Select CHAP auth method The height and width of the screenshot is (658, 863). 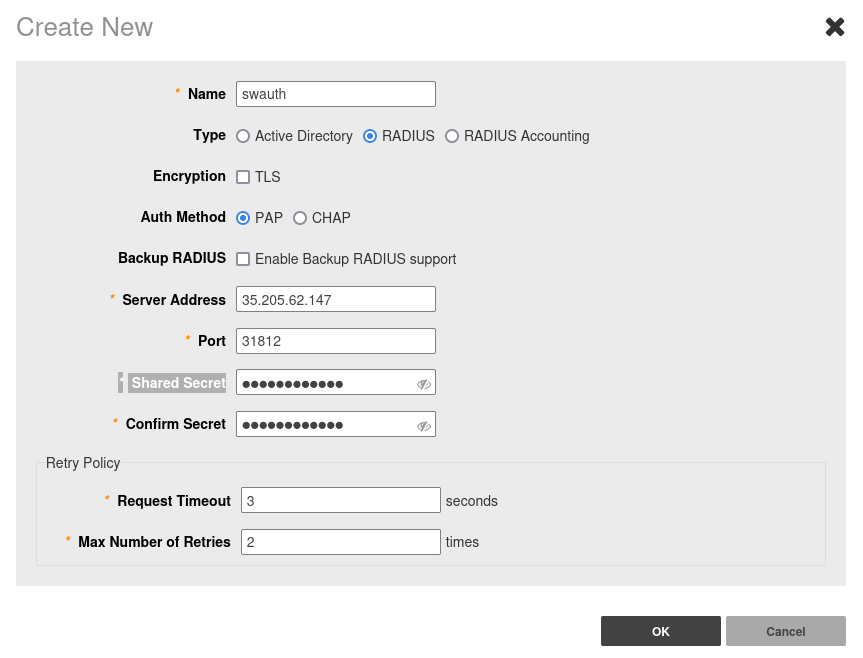(300, 218)
